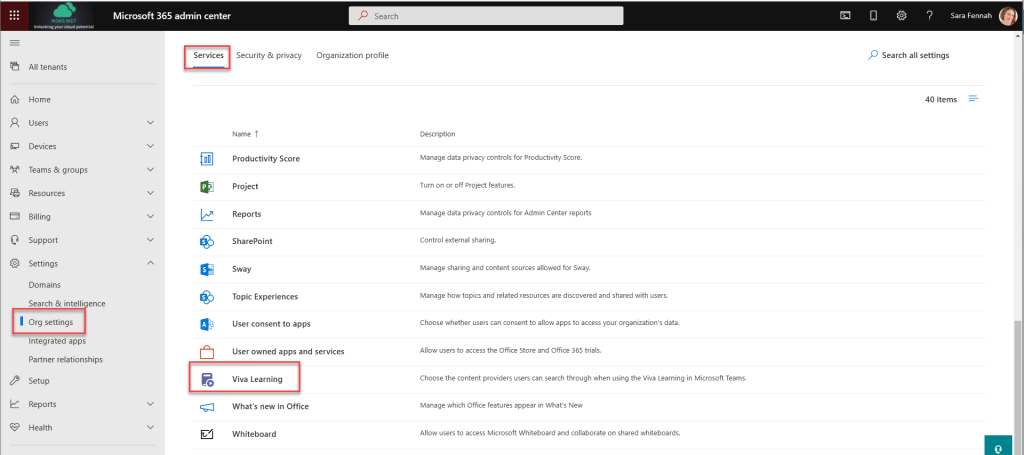Open the Viva Learning service

tap(257, 379)
